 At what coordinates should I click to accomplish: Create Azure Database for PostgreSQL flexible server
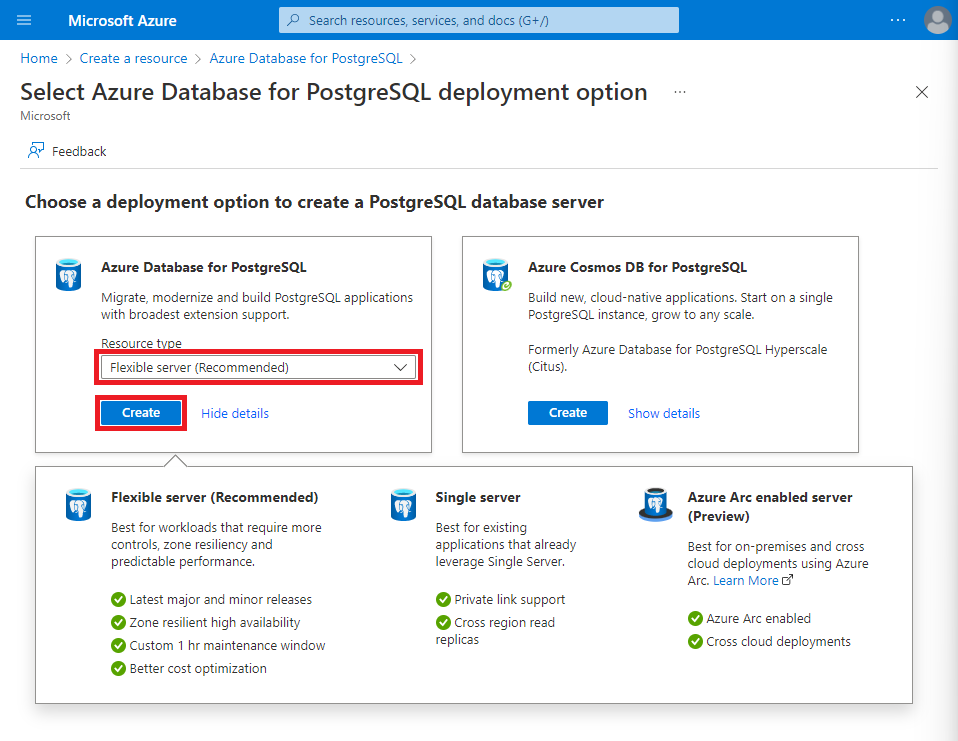141,413
